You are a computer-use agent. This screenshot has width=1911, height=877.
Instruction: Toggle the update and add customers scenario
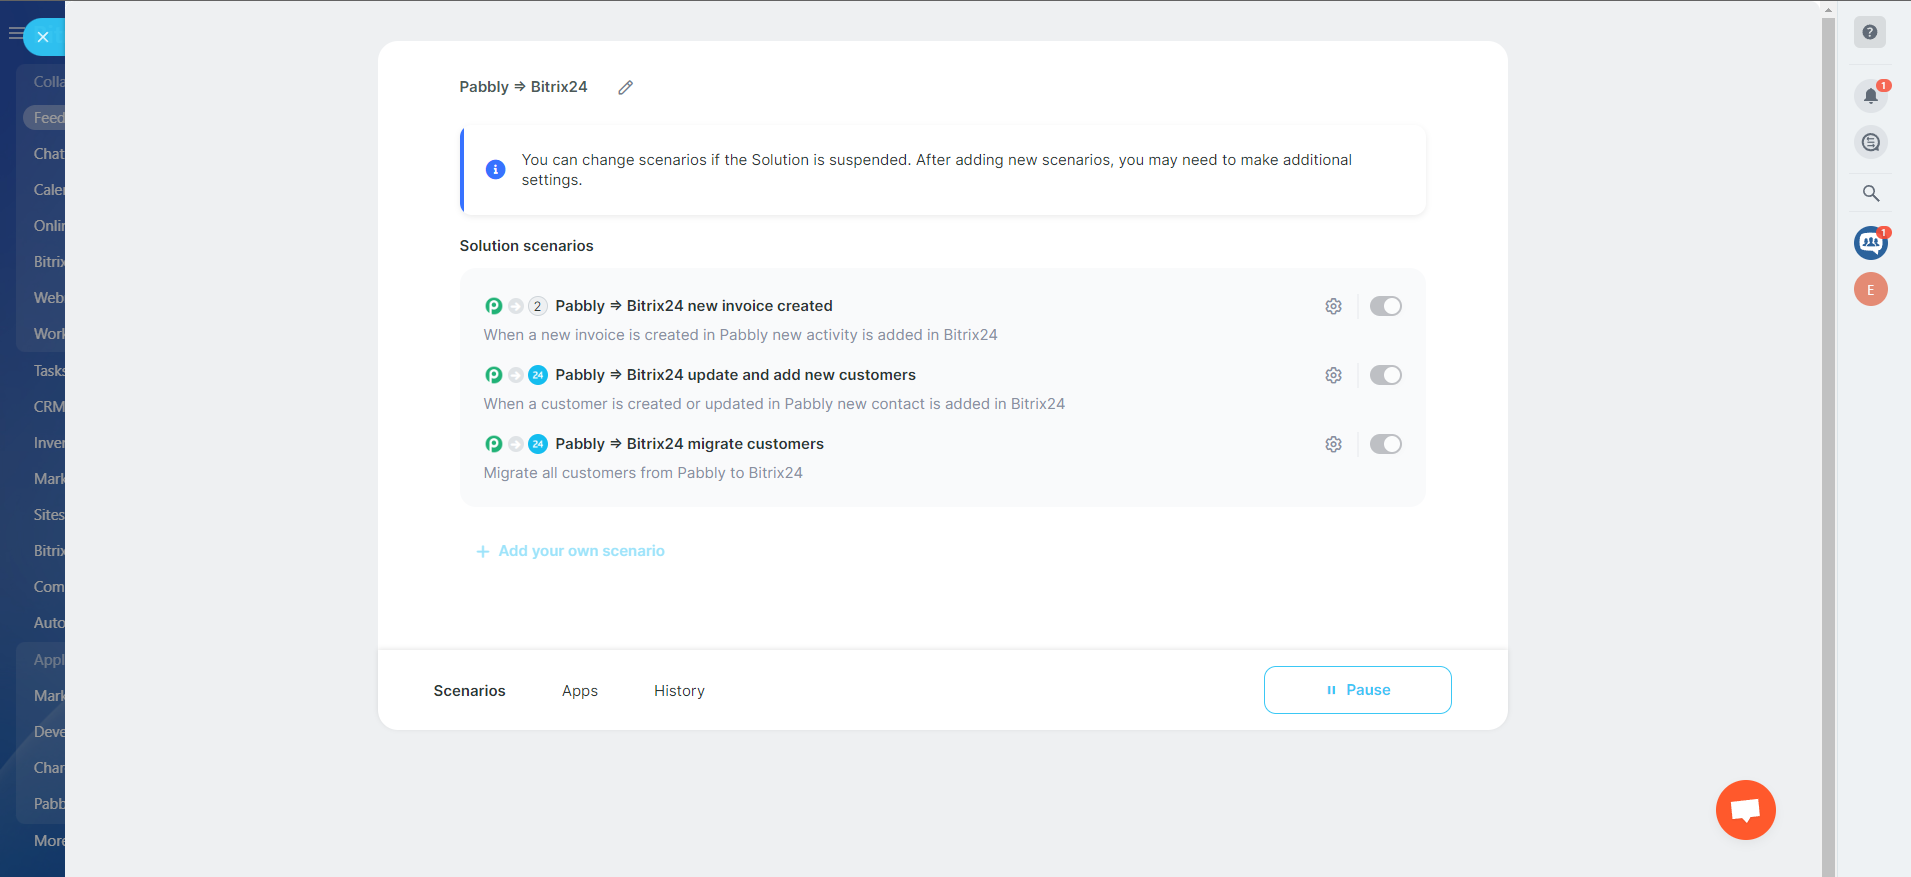pos(1385,375)
